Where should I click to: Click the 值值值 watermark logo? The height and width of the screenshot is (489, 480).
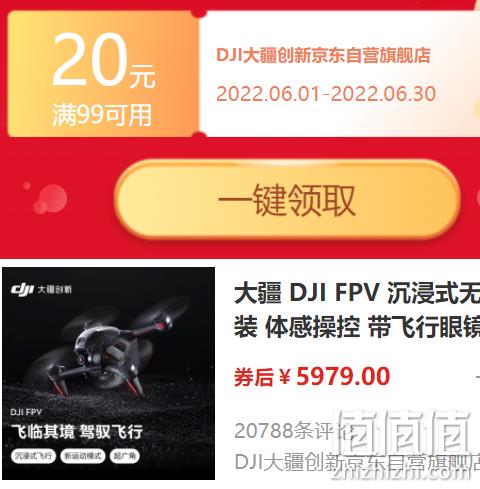pyautogui.click(x=404, y=432)
